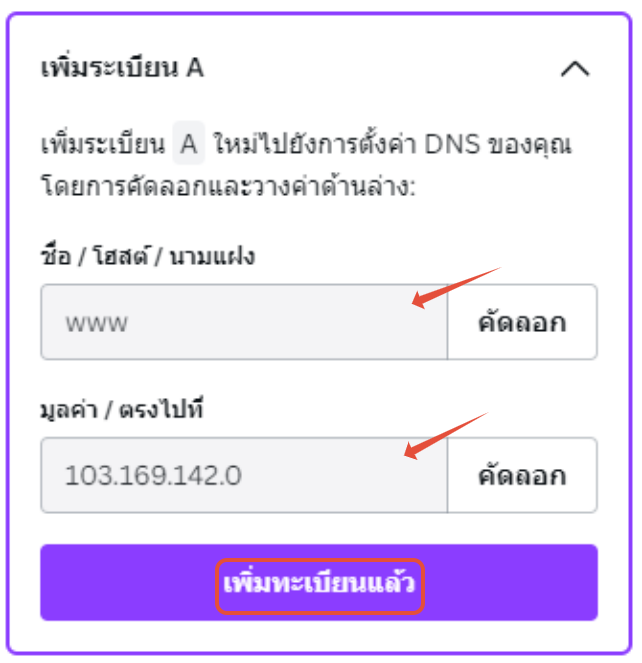Select the 103.169.142.0 value field
Viewport: 642px width, 663px height.
click(244, 475)
